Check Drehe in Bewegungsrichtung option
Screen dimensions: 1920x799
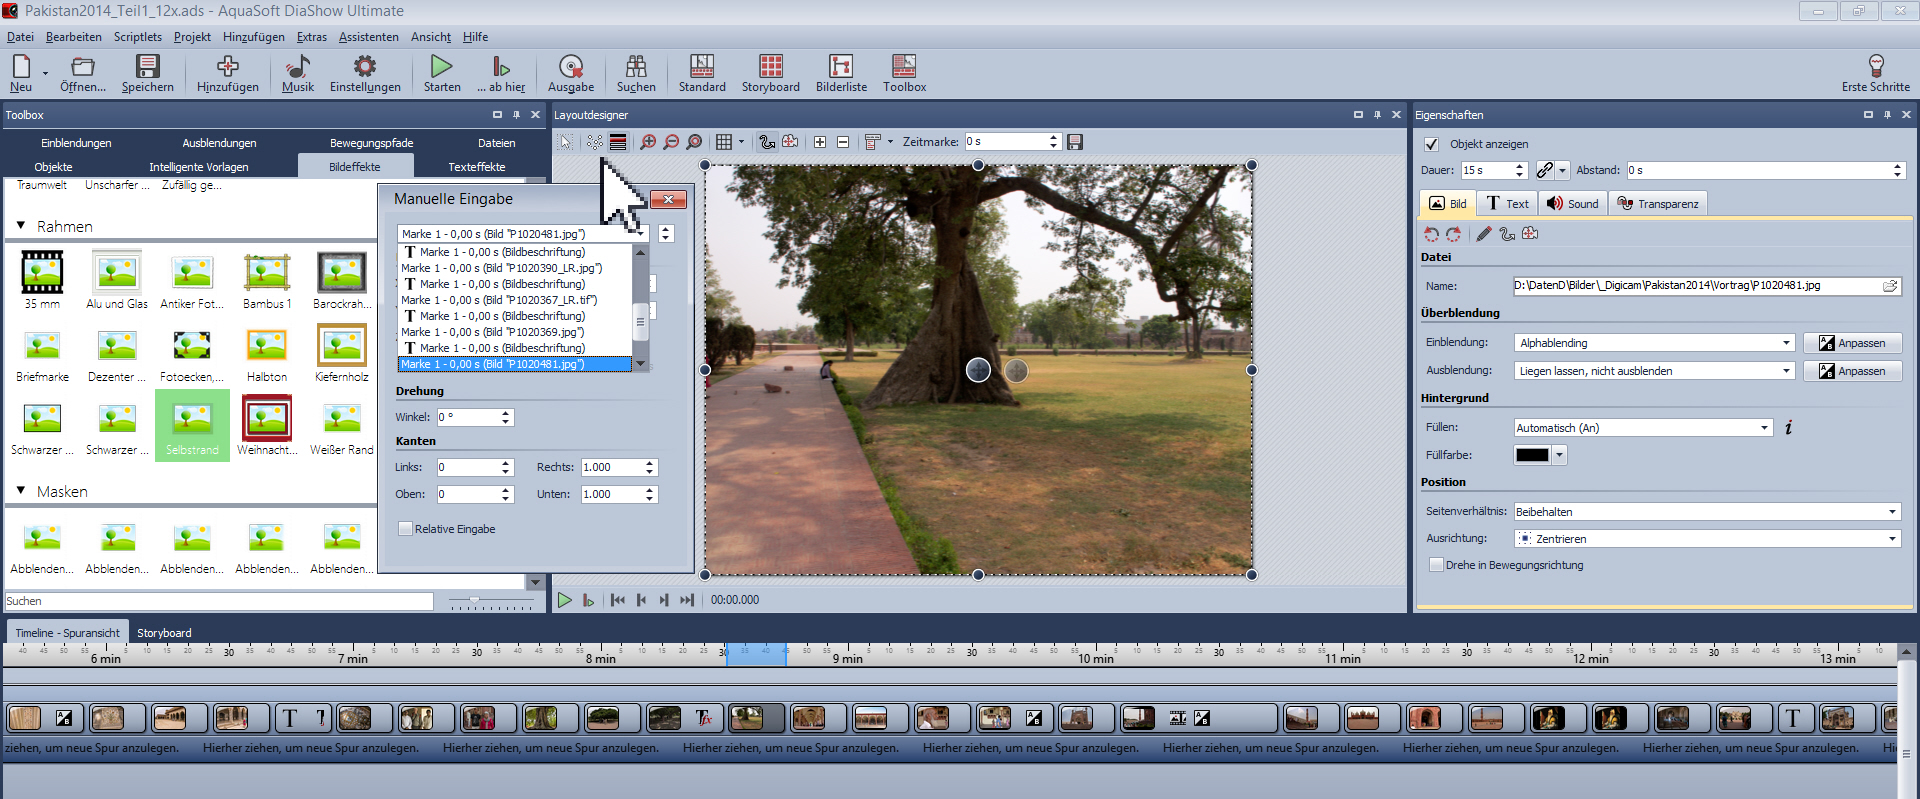pyautogui.click(x=1436, y=565)
